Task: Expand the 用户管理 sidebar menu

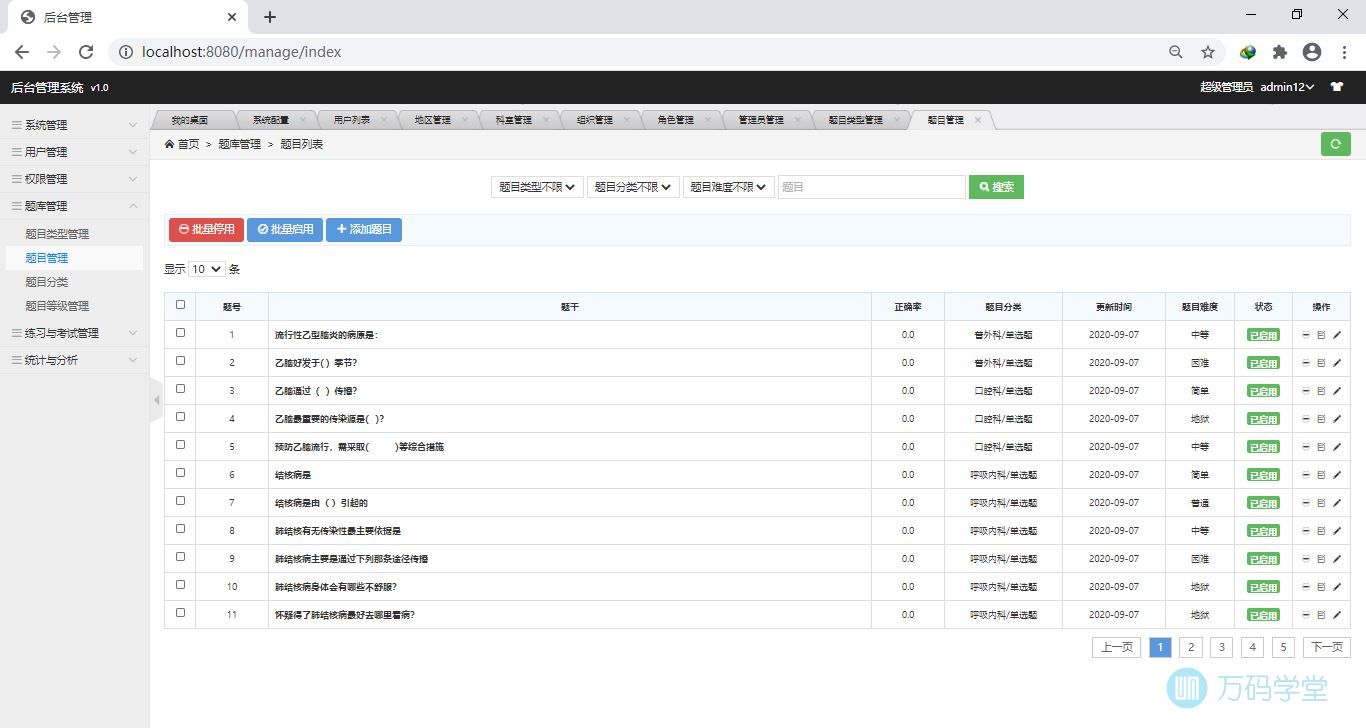Action: point(74,152)
